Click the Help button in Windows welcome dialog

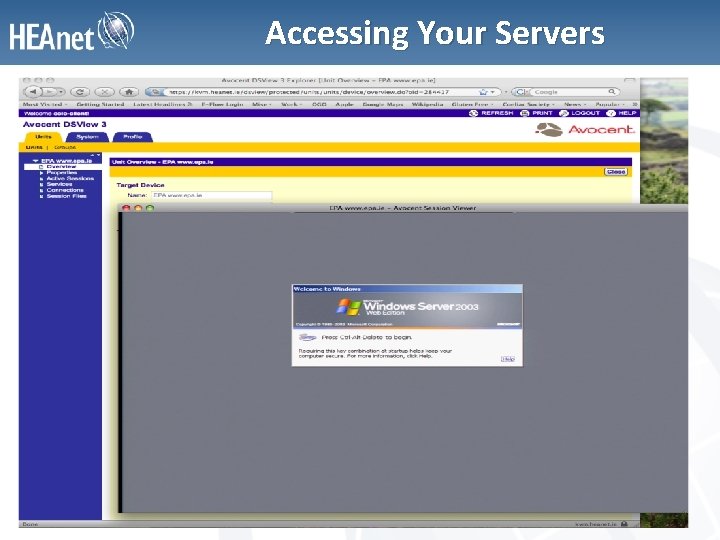(x=508, y=359)
